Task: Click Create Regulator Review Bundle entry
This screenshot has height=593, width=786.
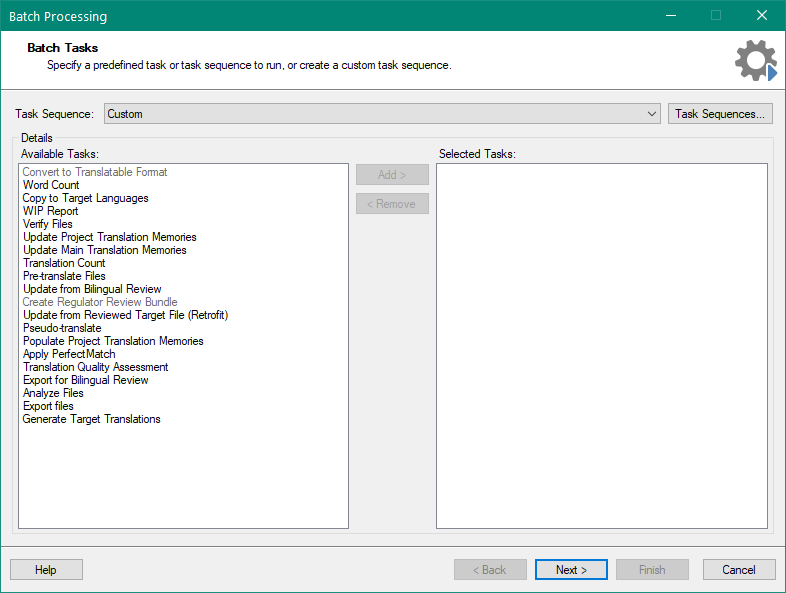Action: [100, 302]
